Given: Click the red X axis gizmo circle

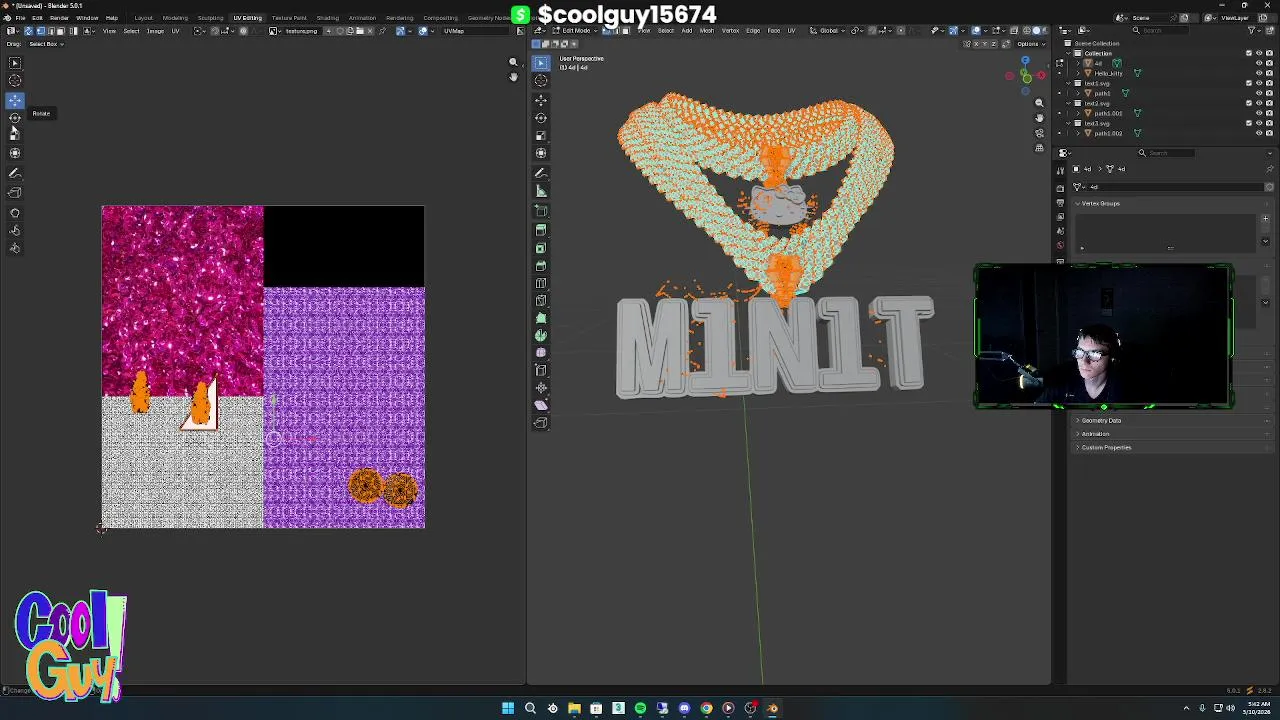Looking at the screenshot, I should tap(1041, 75).
